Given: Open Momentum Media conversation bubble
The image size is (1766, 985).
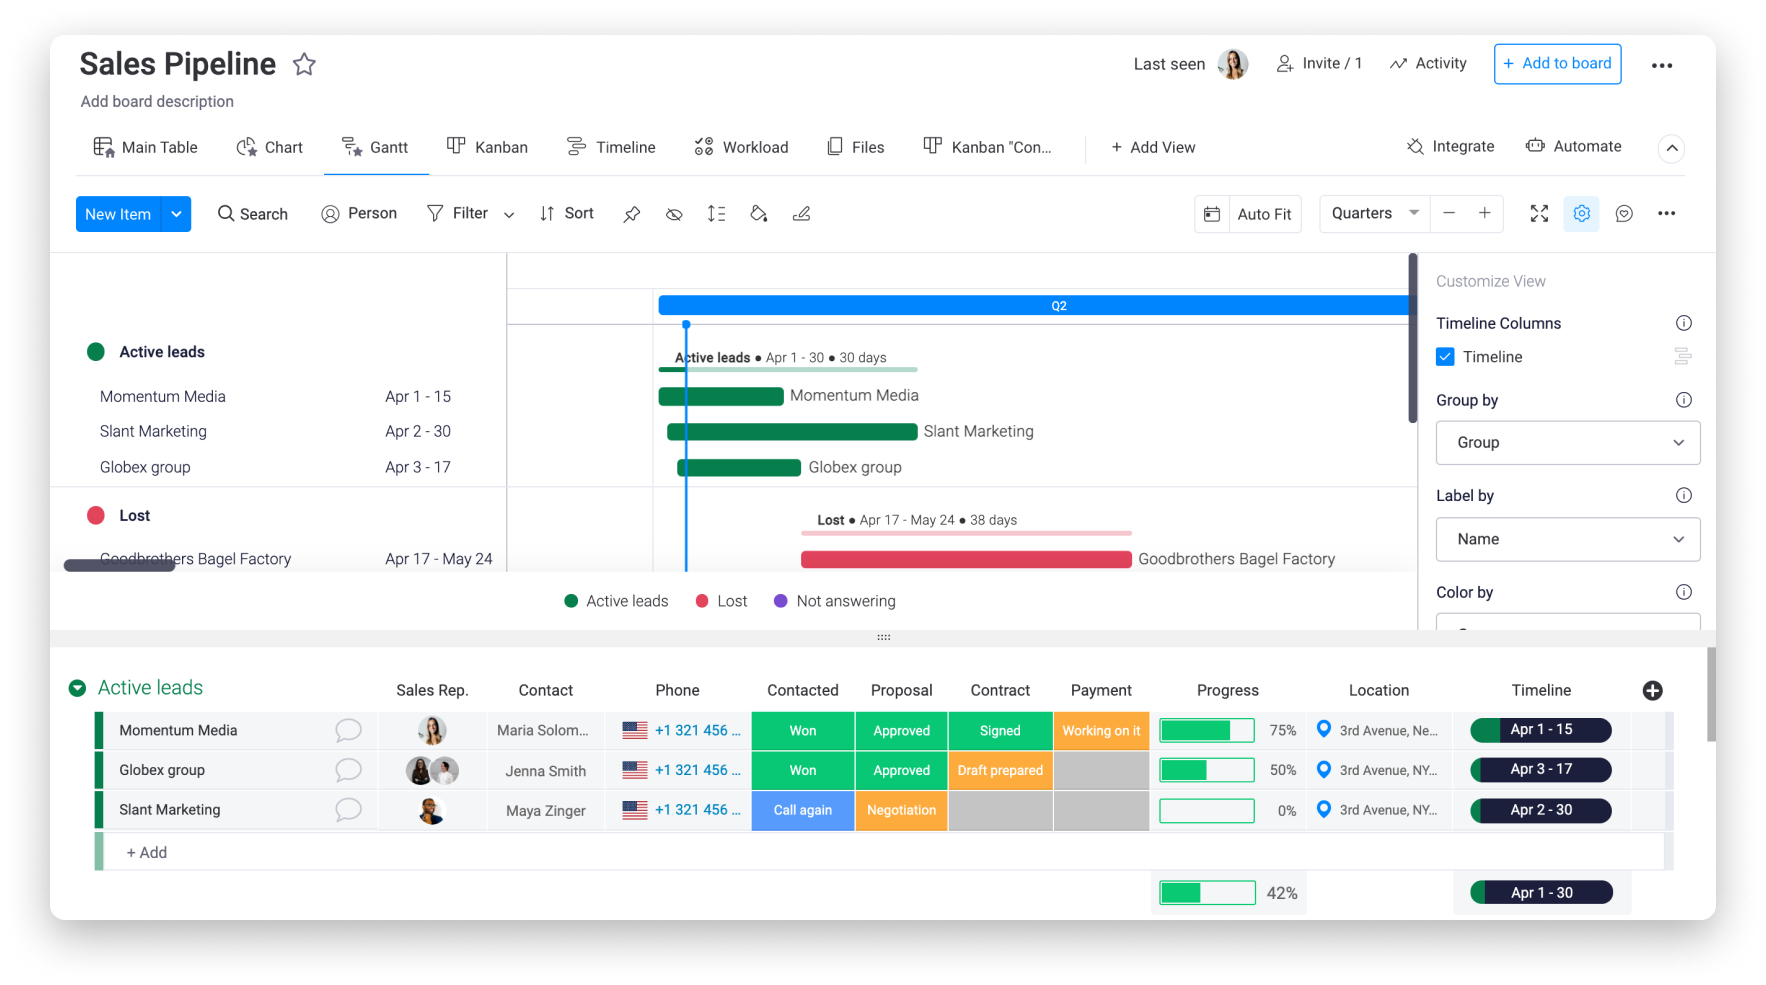Looking at the screenshot, I should (x=348, y=730).
